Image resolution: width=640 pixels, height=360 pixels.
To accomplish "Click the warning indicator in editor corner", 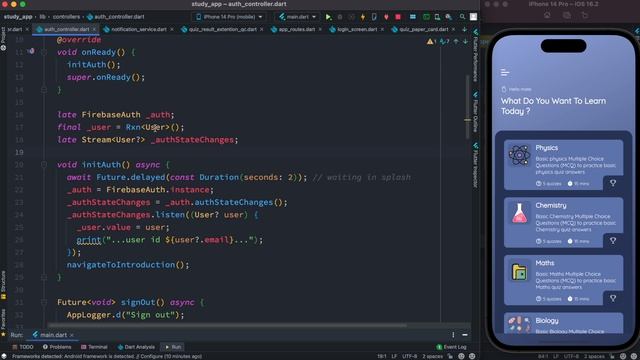I will coord(431,41).
